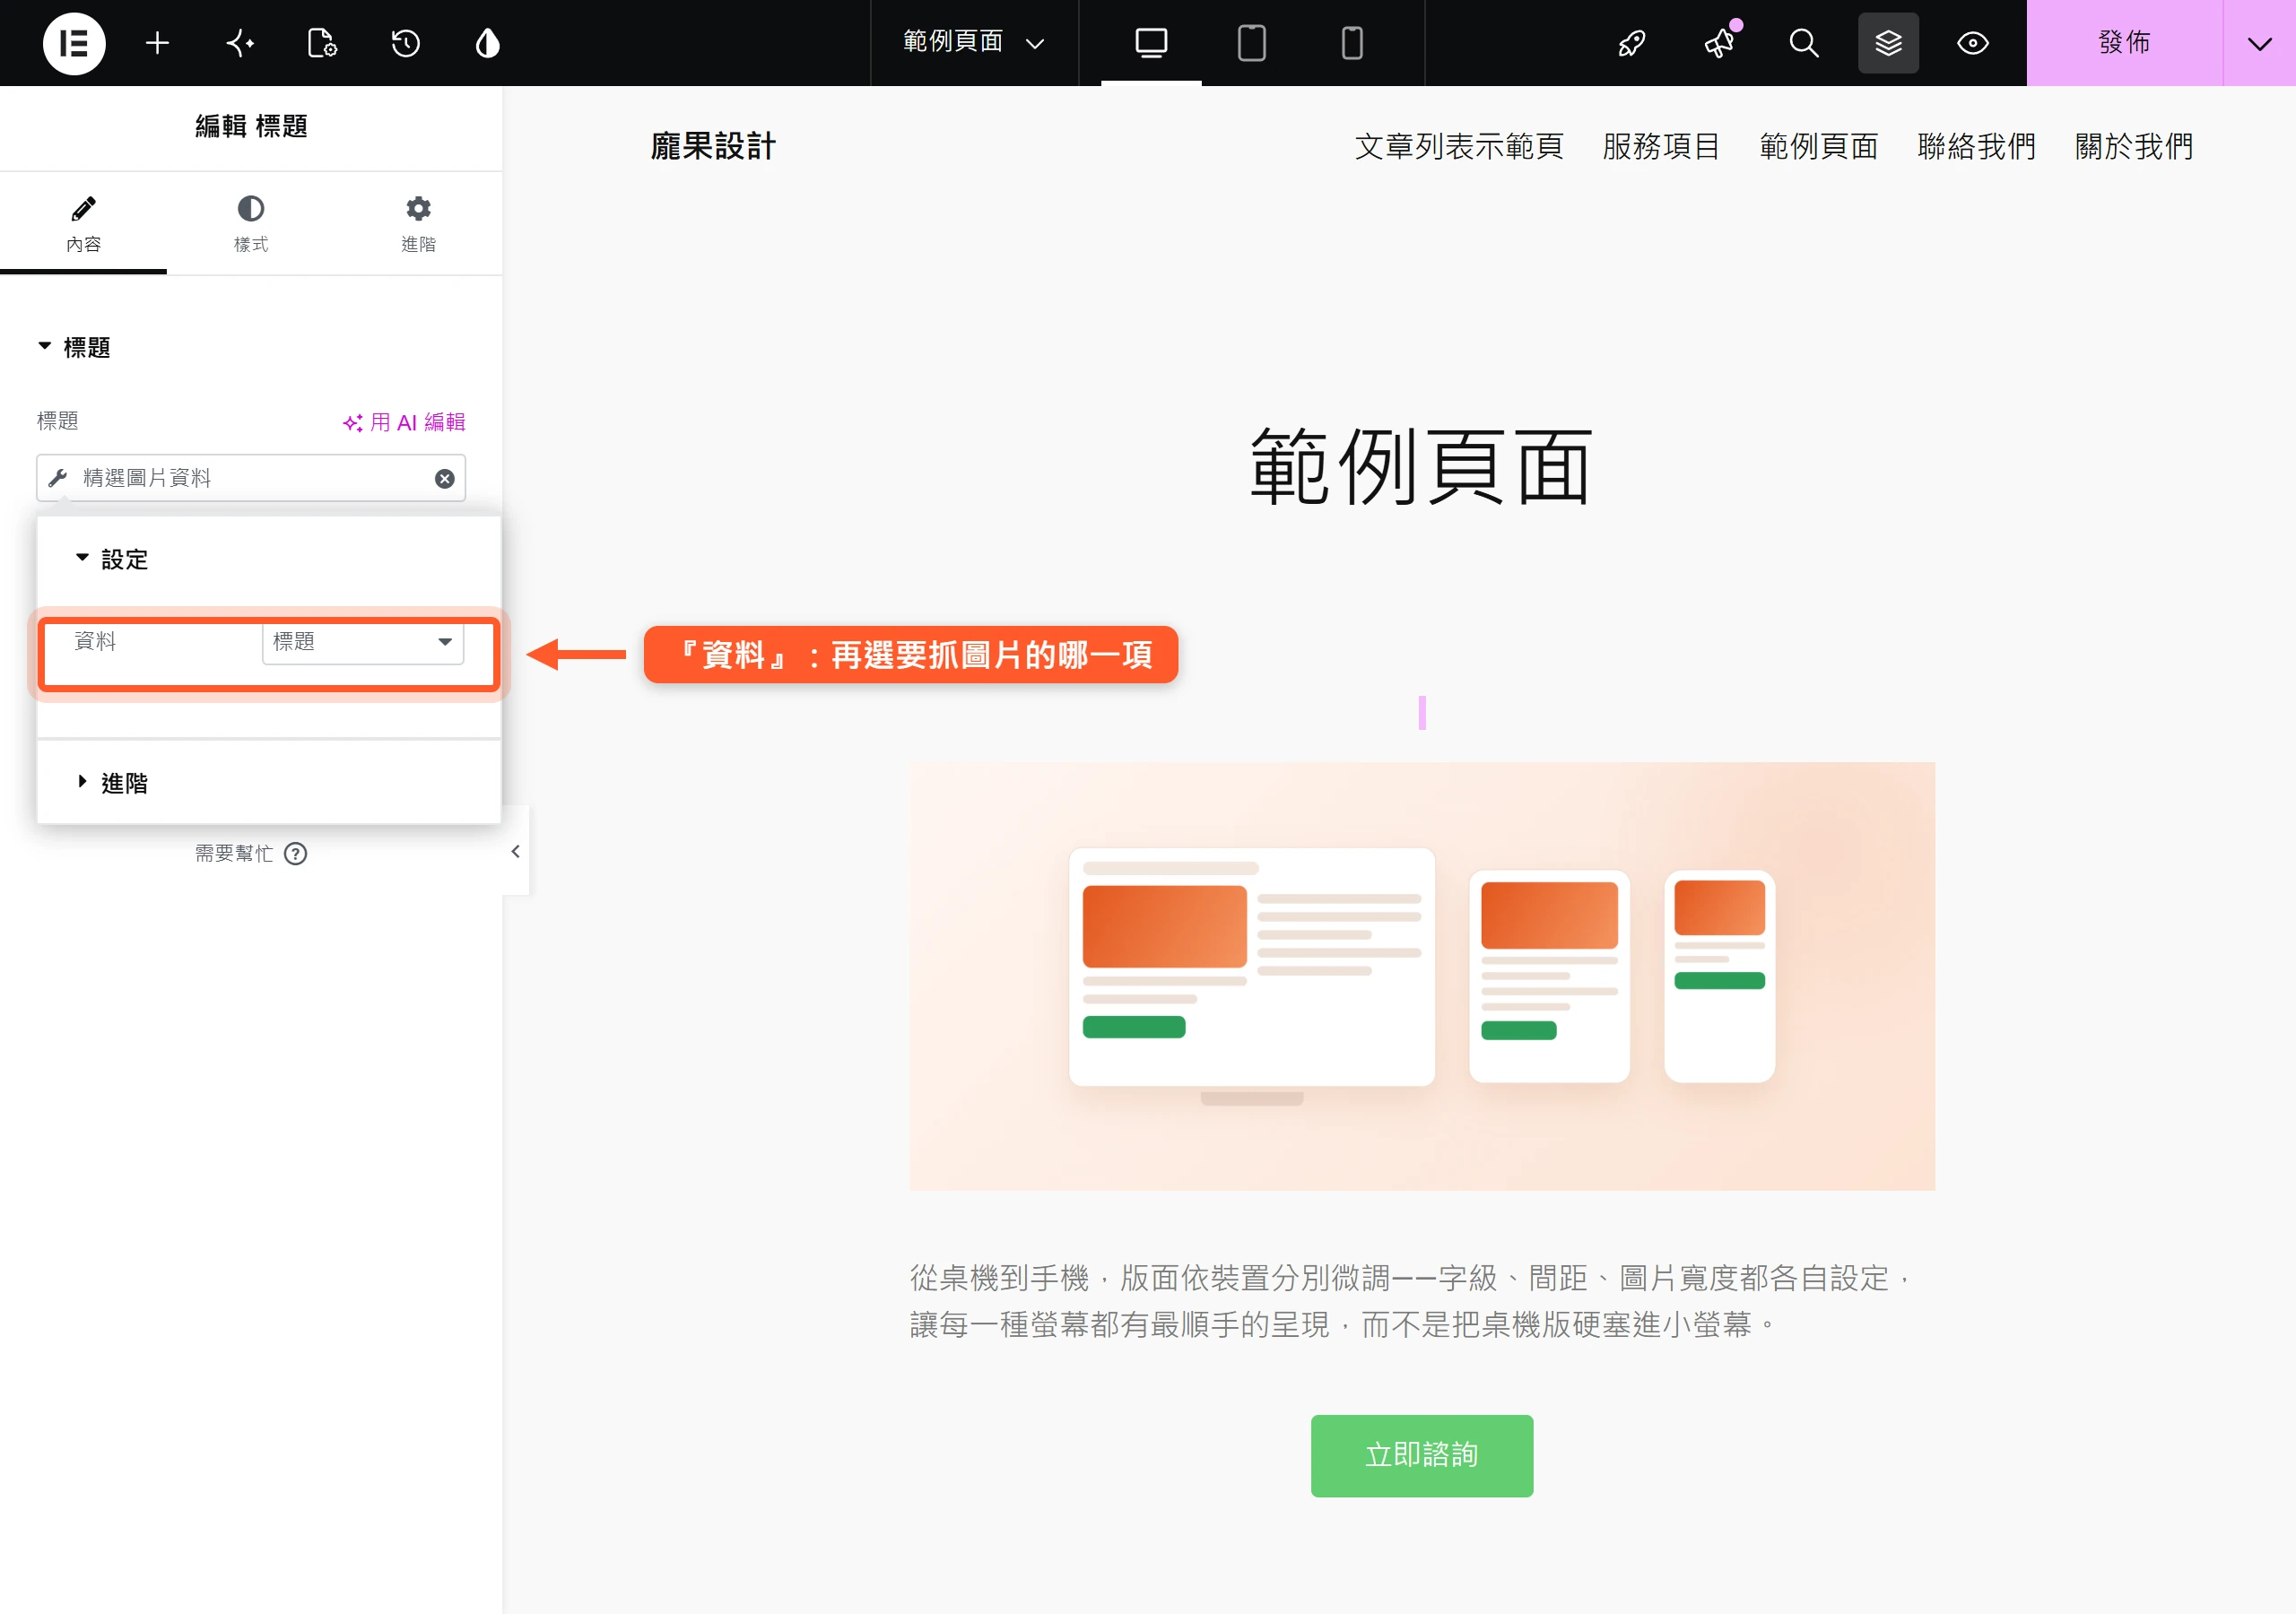Open the site styles droplet icon

pyautogui.click(x=488, y=43)
